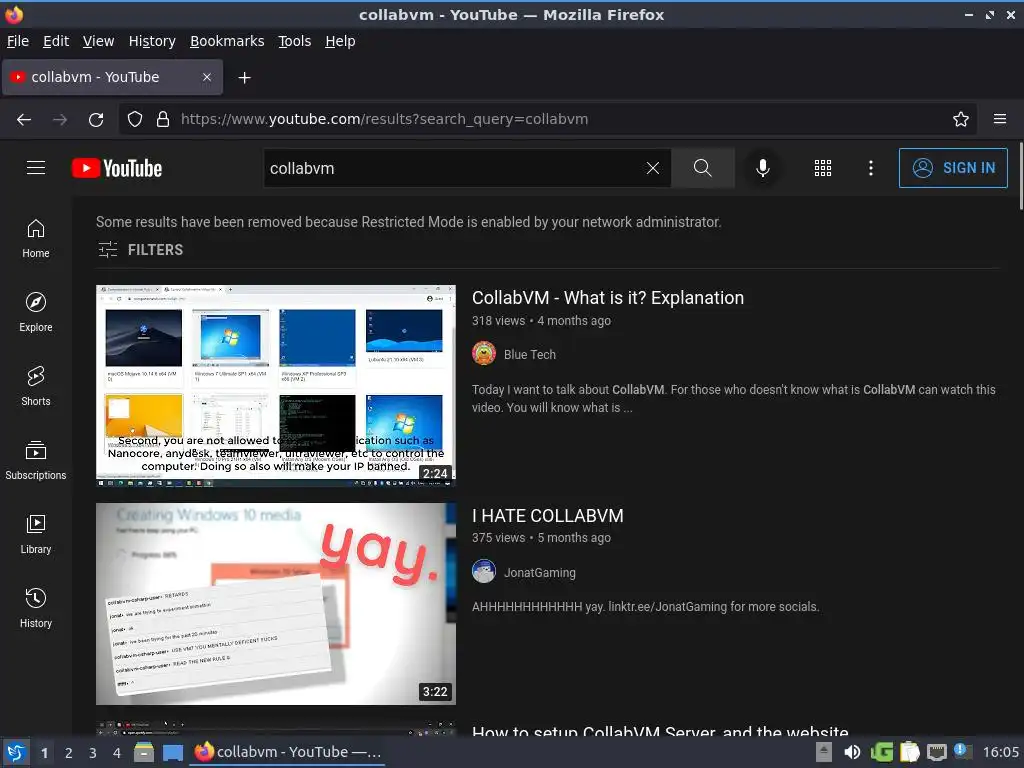Select 'collabvm - YouTube' taskbar window entry
Image resolution: width=1024 pixels, height=768 pixels.
(x=288, y=752)
